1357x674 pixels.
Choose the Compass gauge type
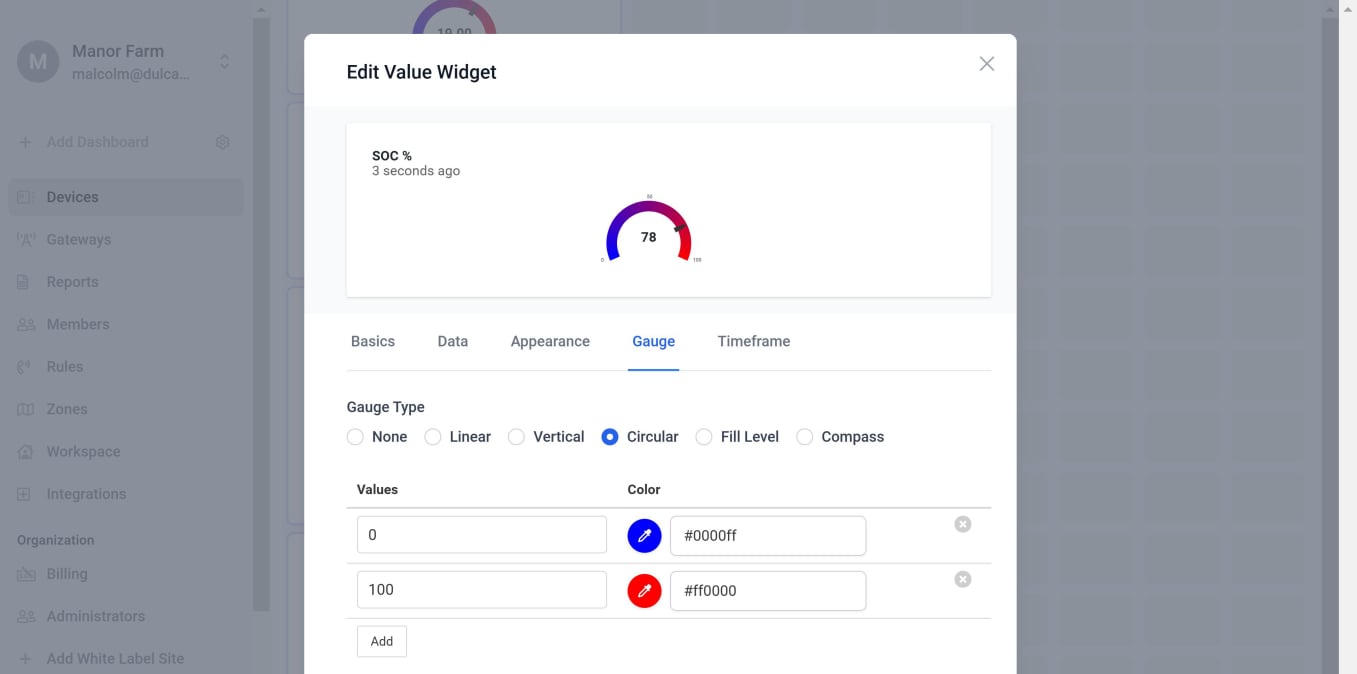point(805,436)
